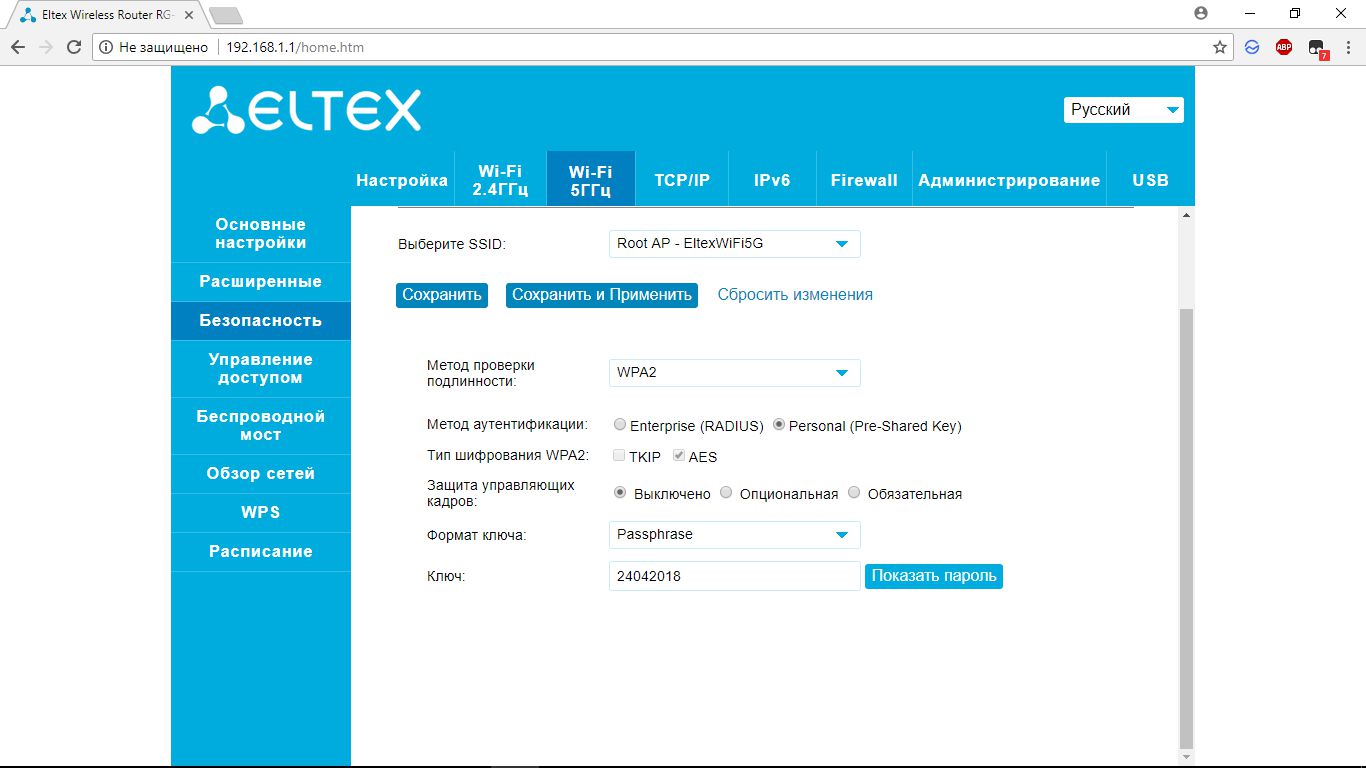This screenshot has width=1366, height=768.
Task: Open Основные настройки in sidebar
Action: pos(261,234)
